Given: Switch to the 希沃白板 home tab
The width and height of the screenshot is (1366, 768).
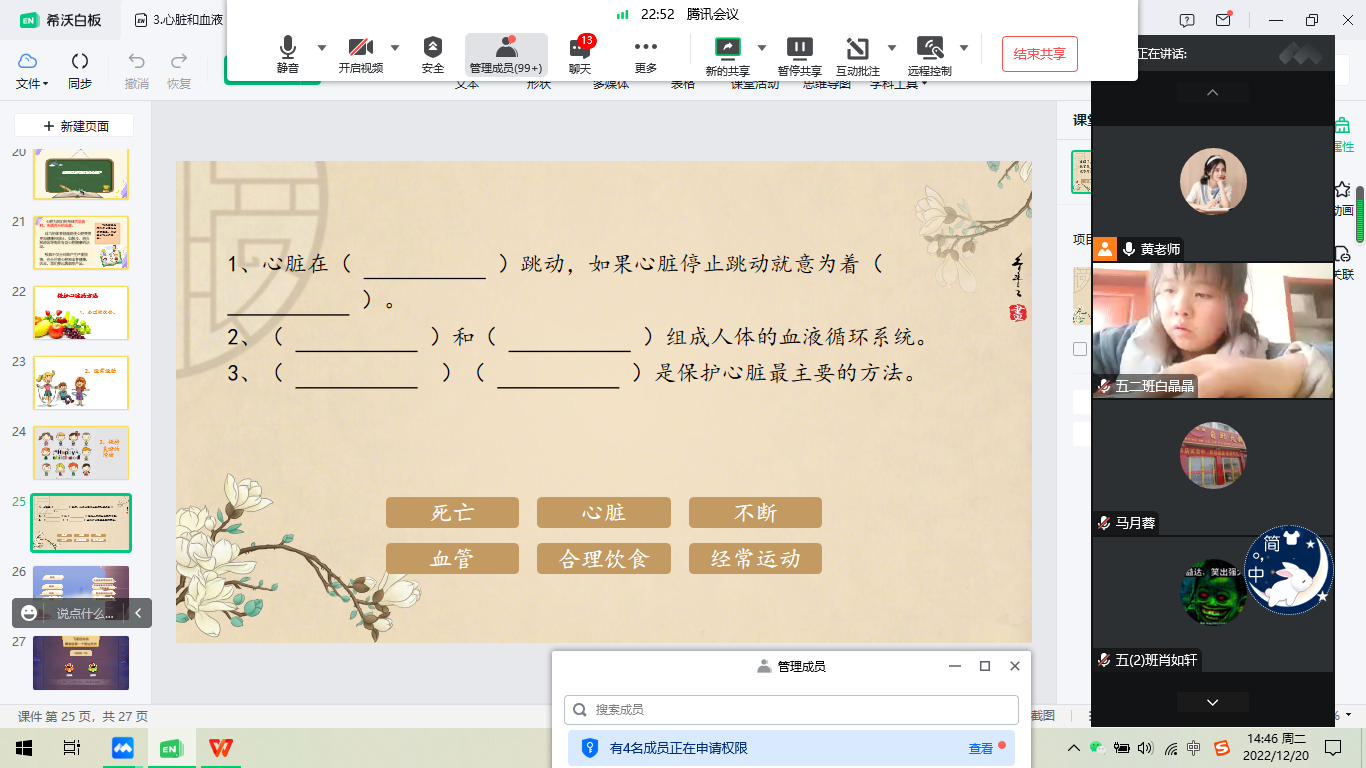Looking at the screenshot, I should tap(62, 20).
